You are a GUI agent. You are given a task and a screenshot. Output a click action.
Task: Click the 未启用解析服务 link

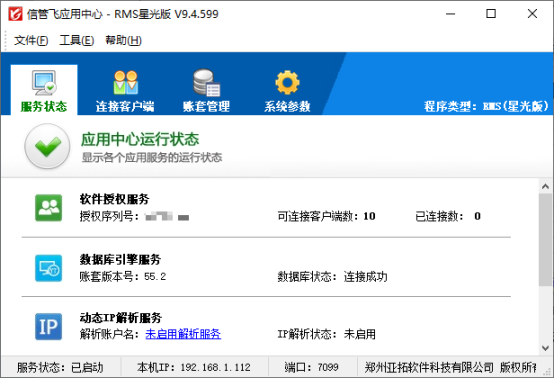pos(183,334)
